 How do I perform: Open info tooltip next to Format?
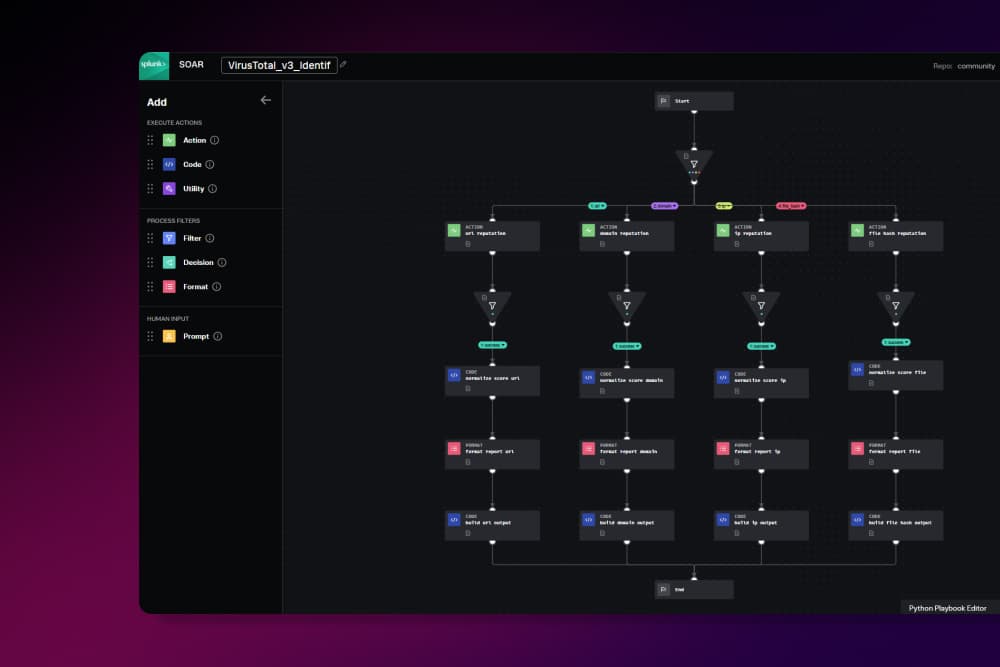[x=217, y=287]
